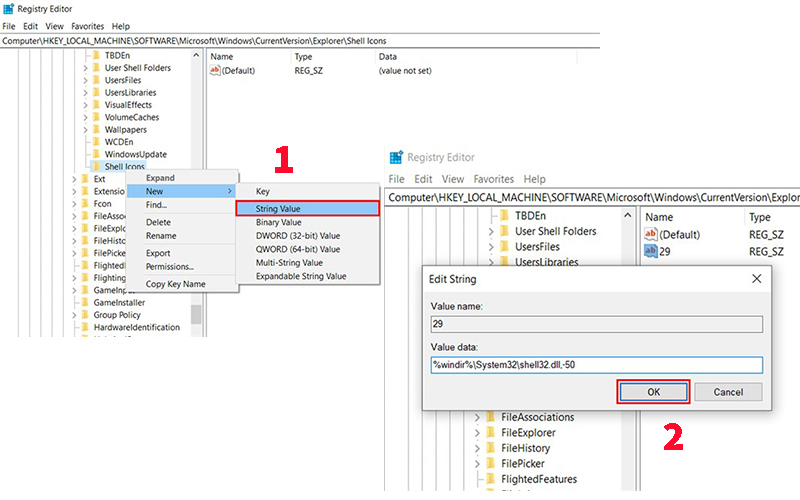Click Find... in the context menu

click(x=156, y=205)
